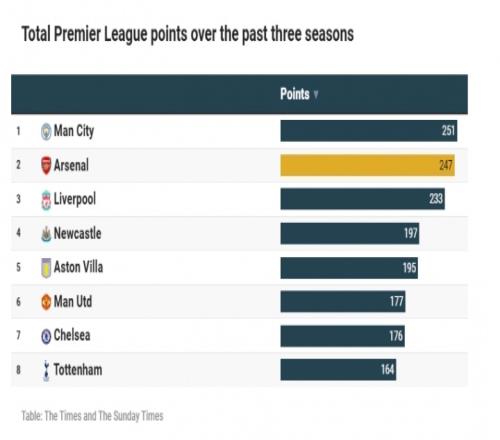Click the Aston Villa club crest
Image resolution: width=500 pixels, height=440 pixels.
pyautogui.click(x=46, y=268)
